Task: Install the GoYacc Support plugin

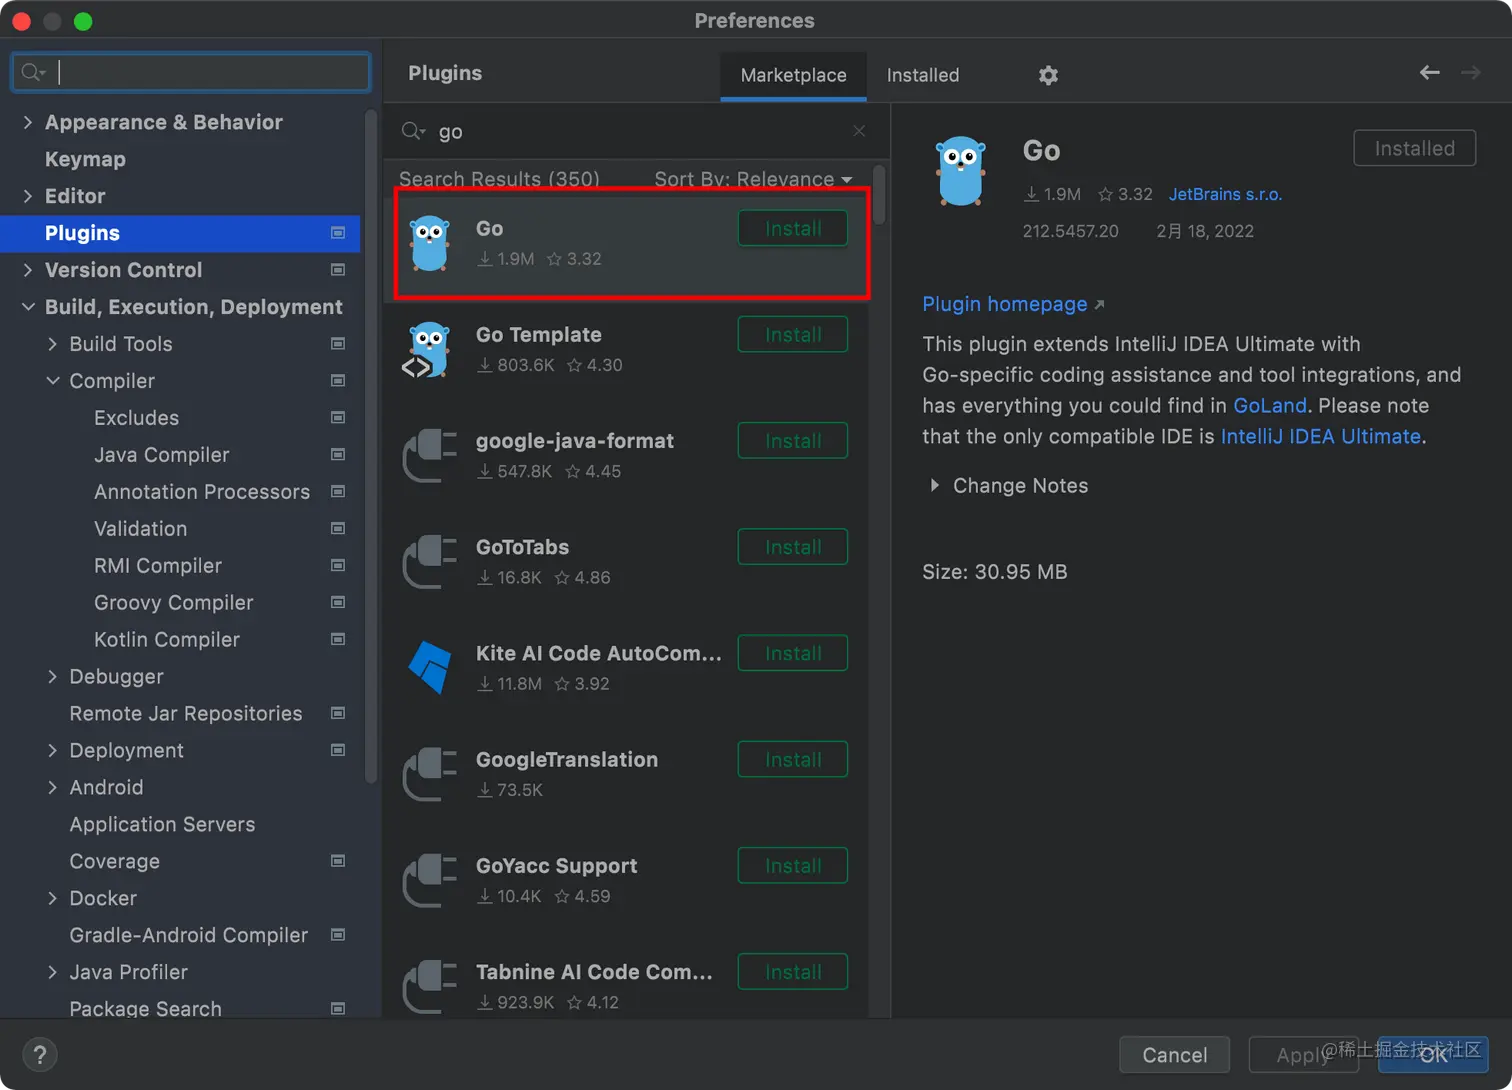Action: click(793, 866)
